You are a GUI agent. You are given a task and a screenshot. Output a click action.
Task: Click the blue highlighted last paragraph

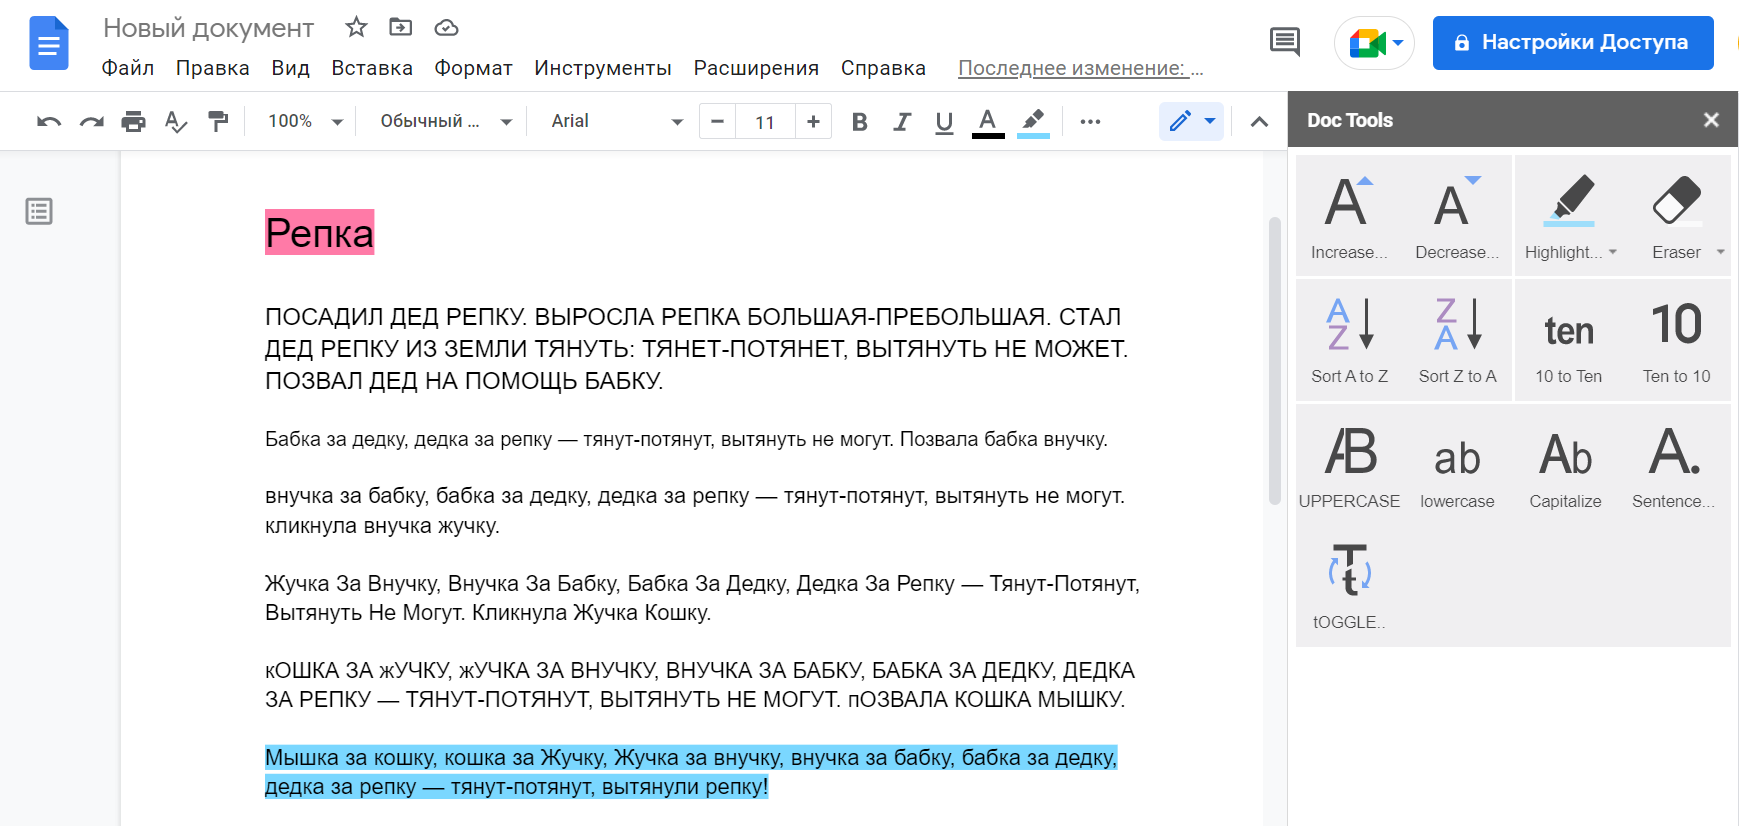coord(691,772)
